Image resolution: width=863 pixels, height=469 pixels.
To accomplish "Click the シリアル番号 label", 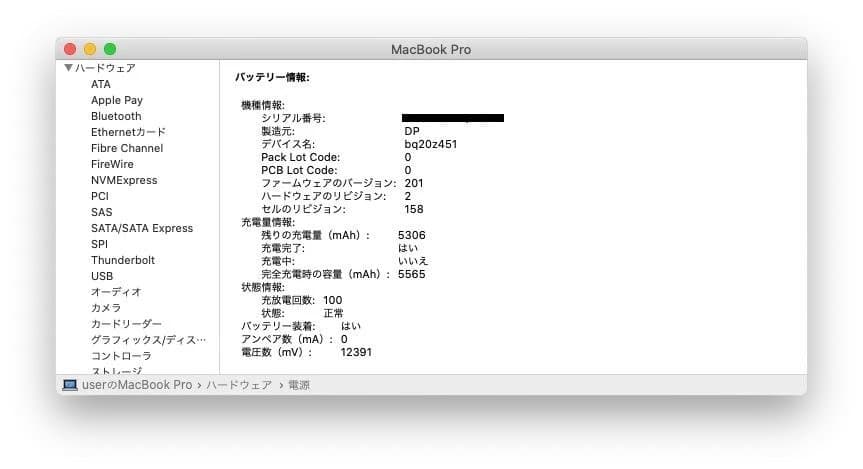I will click(x=293, y=118).
